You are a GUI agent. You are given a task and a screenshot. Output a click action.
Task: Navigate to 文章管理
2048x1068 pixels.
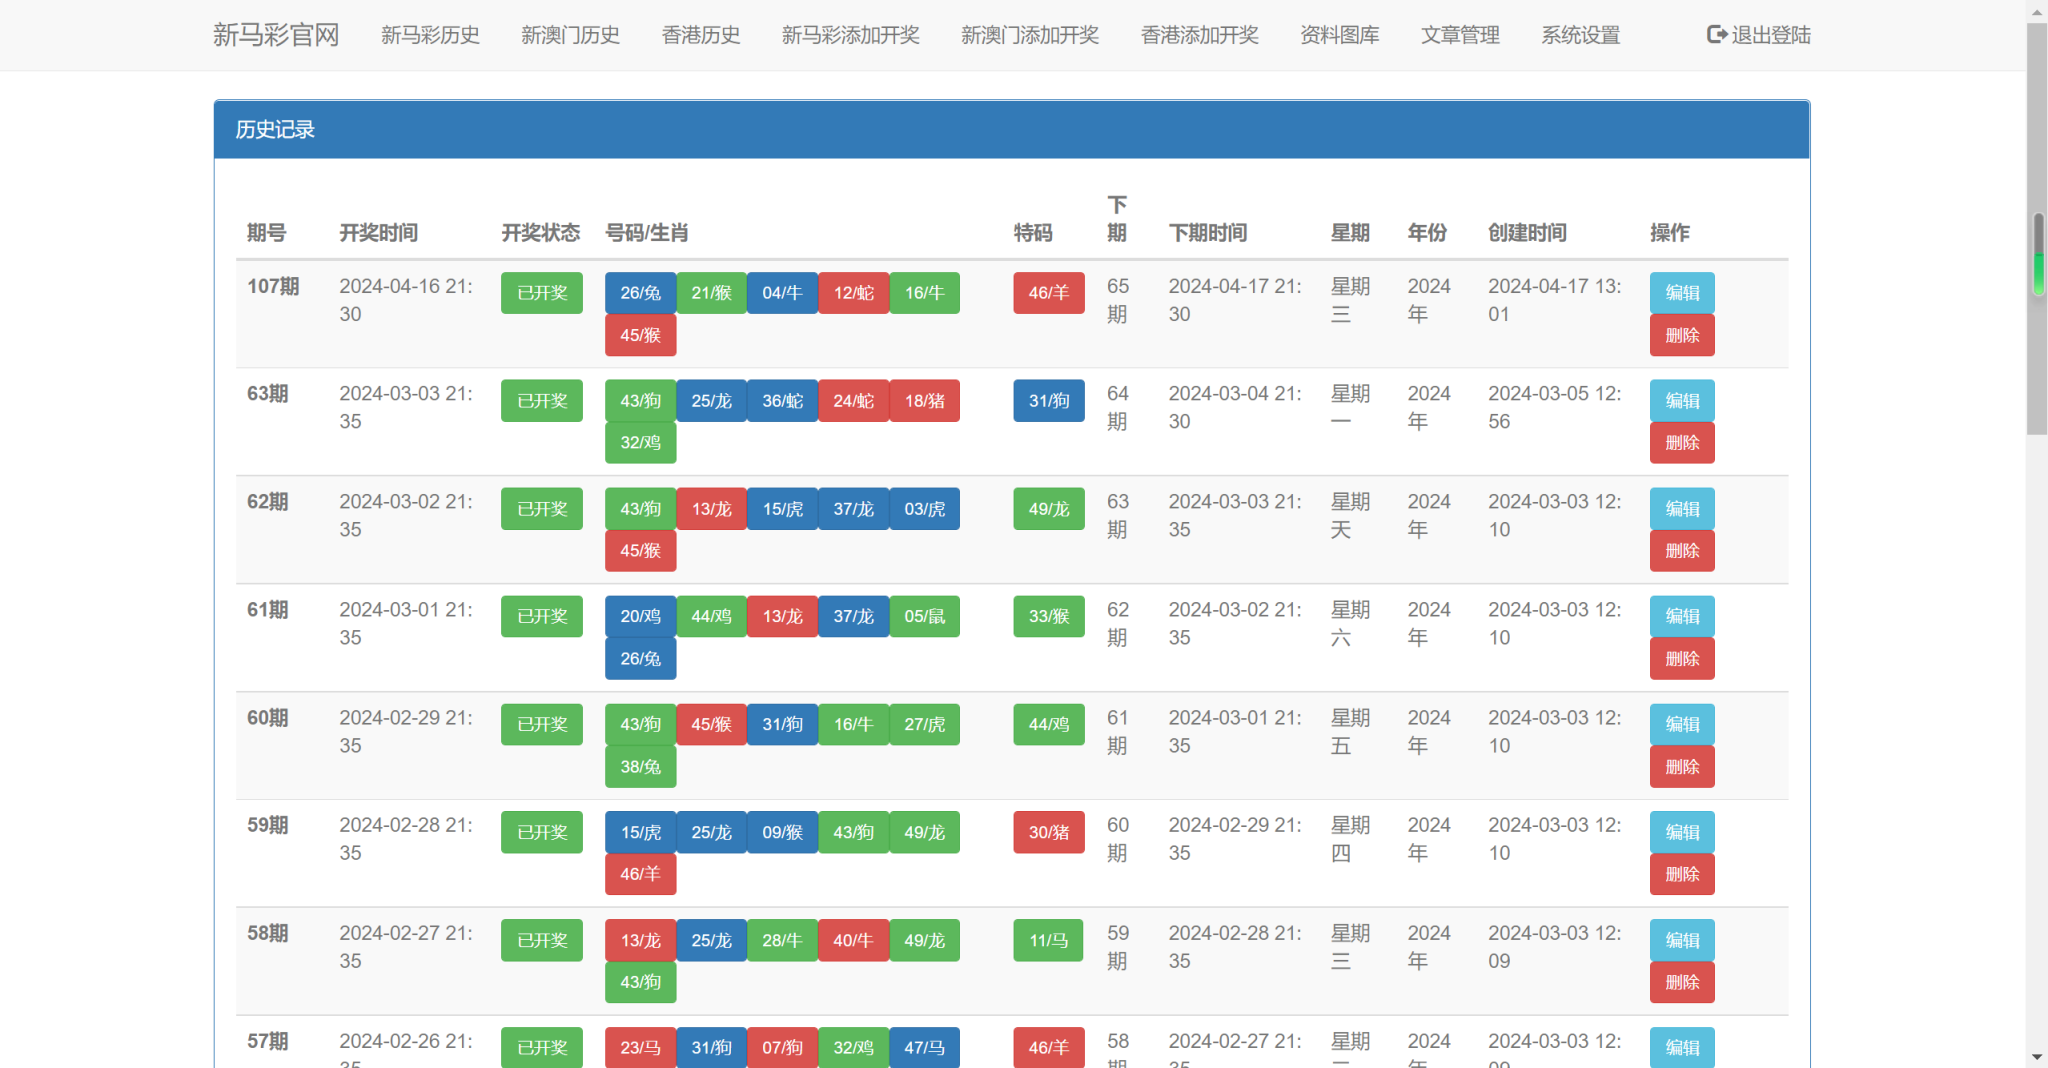(1459, 35)
